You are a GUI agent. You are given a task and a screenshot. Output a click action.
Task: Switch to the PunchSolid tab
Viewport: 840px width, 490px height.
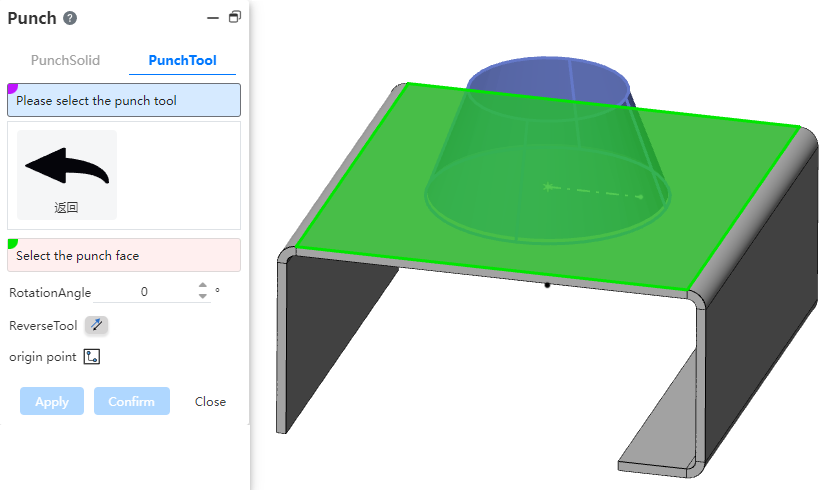(x=65, y=60)
